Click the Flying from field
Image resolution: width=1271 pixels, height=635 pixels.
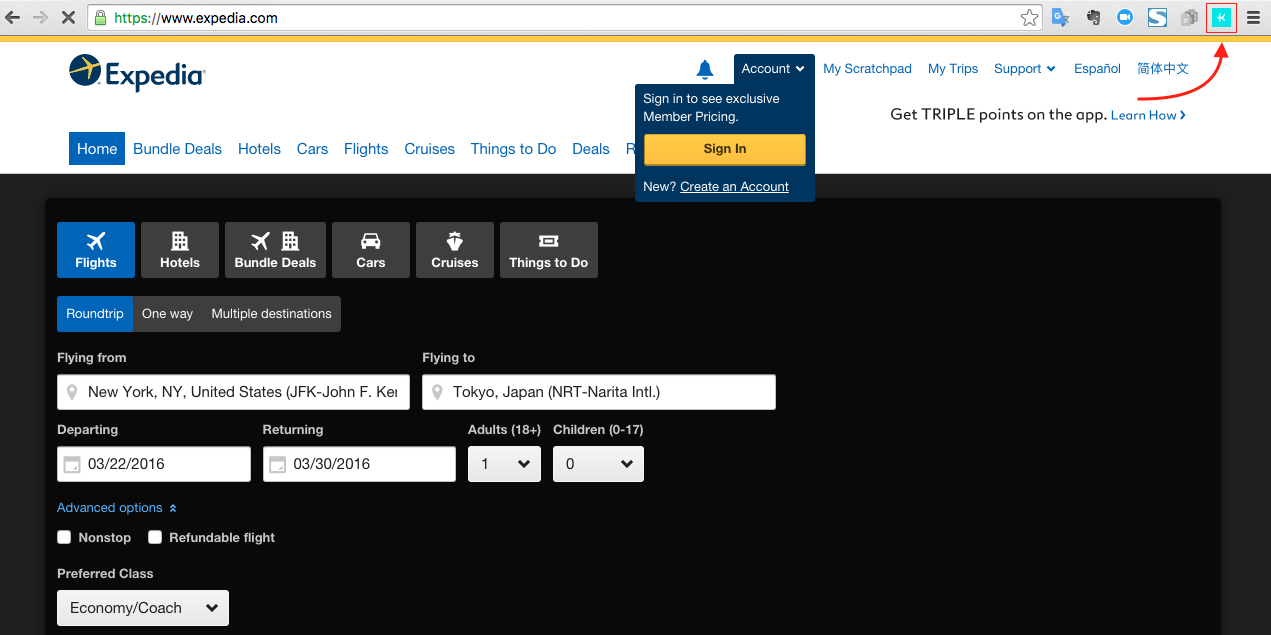point(233,392)
